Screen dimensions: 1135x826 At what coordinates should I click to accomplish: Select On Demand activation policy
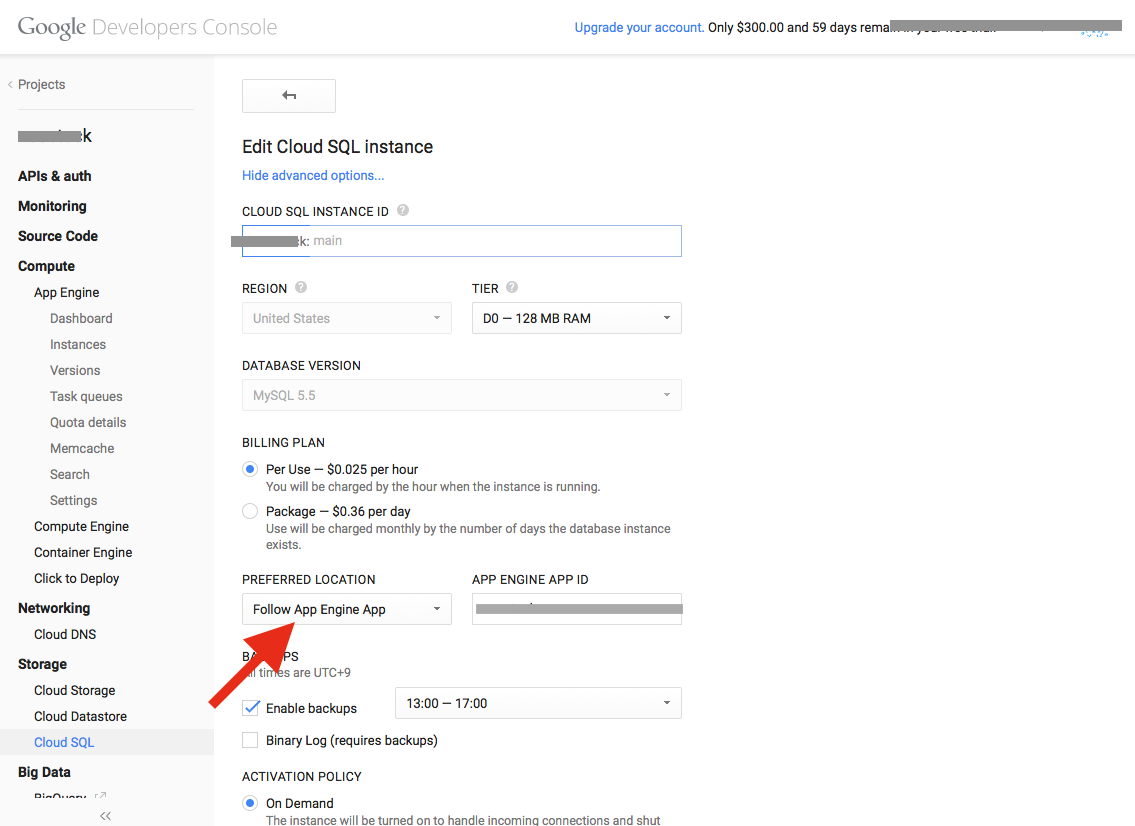pos(250,803)
